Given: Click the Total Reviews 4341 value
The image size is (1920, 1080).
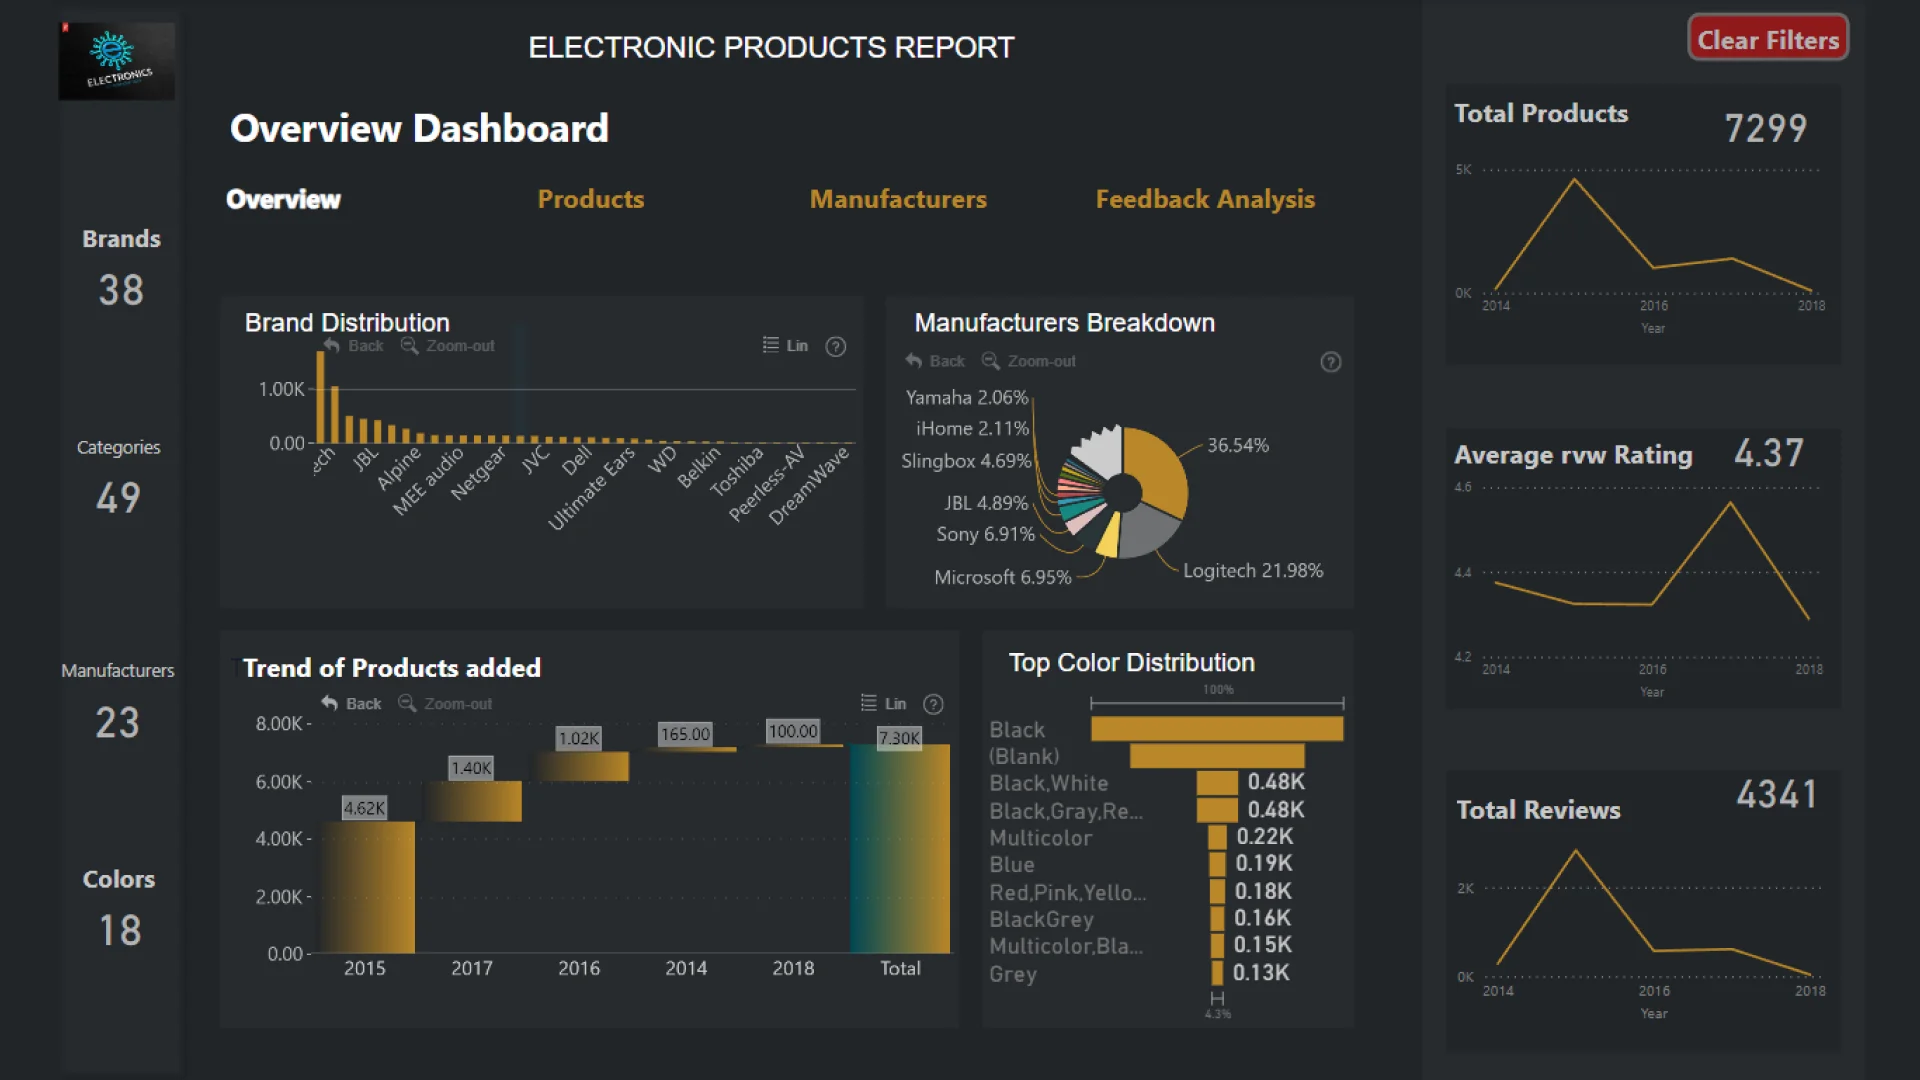Looking at the screenshot, I should (1777, 795).
